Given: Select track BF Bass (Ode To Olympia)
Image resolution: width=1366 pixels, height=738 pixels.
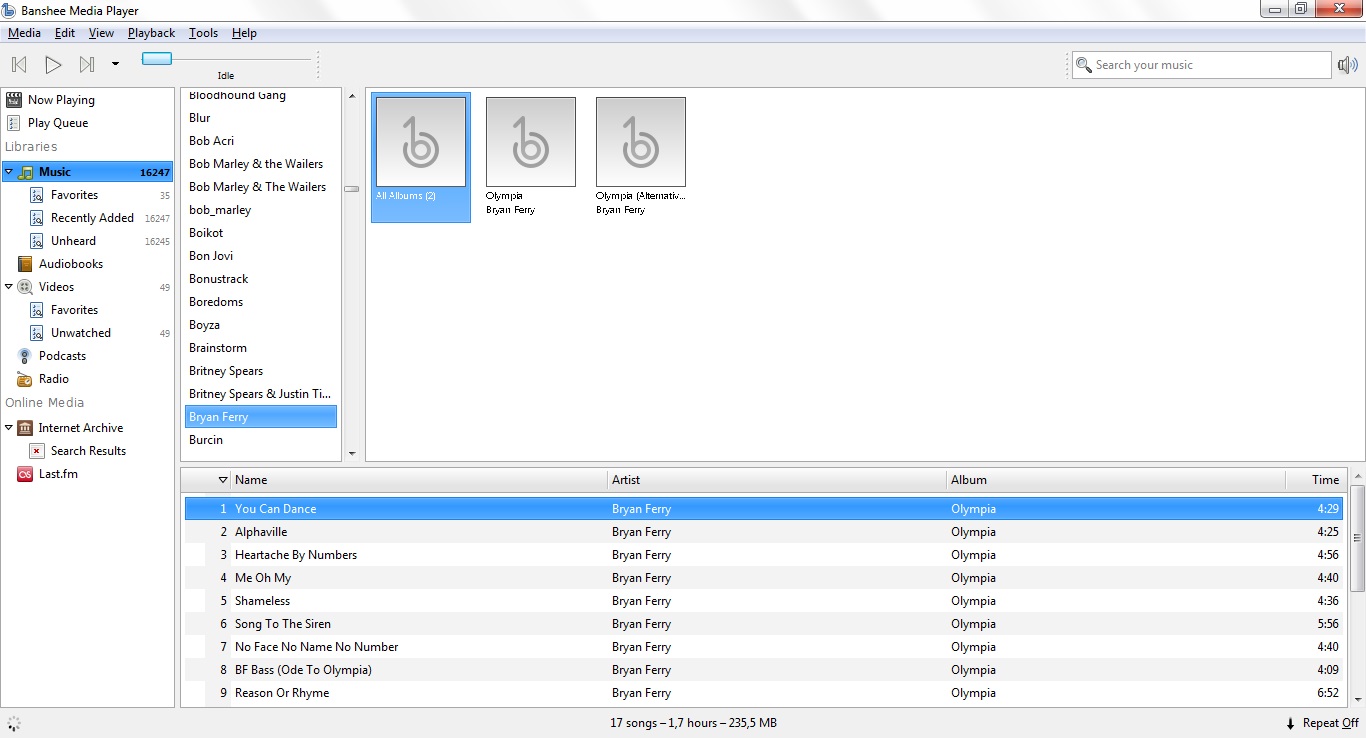Looking at the screenshot, I should pyautogui.click(x=764, y=670).
